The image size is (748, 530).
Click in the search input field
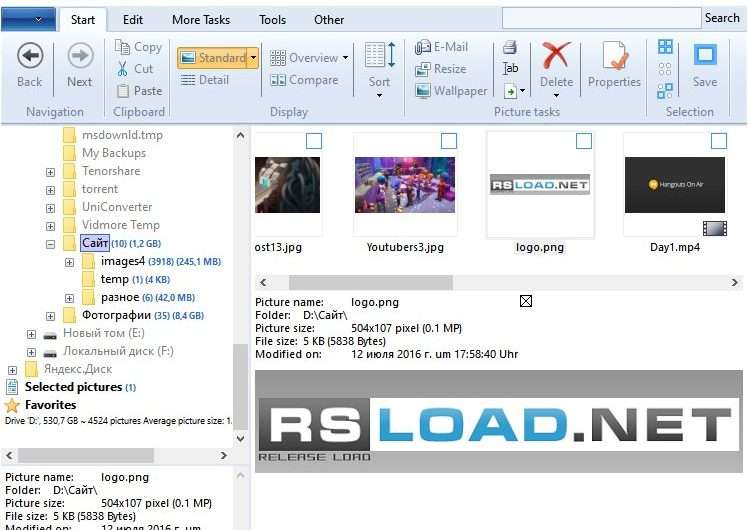602,19
